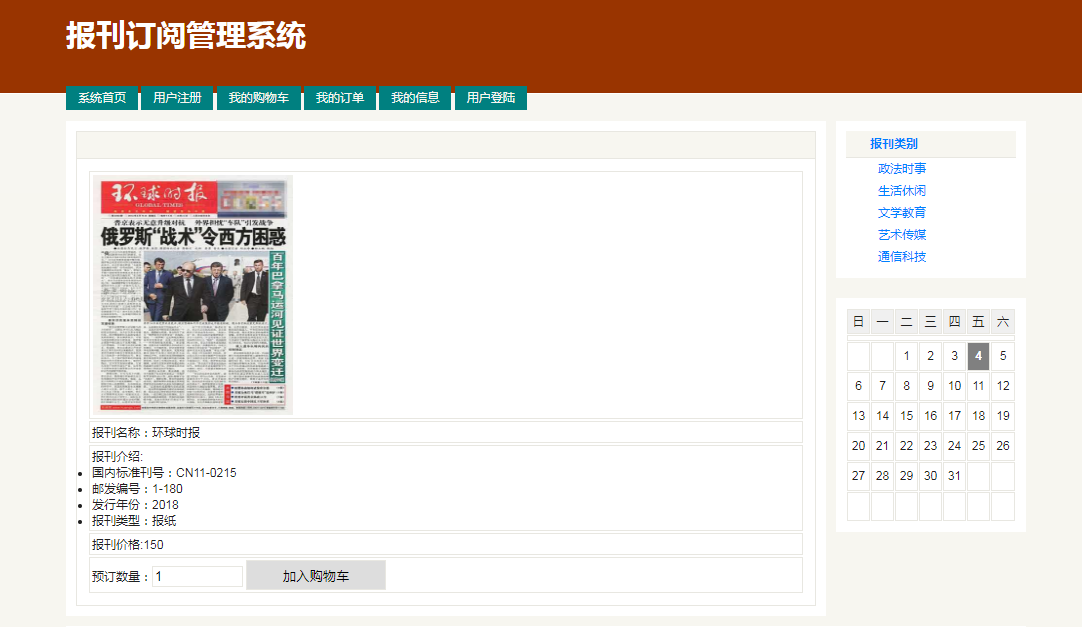Viewport: 1082px width, 627px height.
Task: Select highlighted day 4 in calendar
Action: tap(978, 356)
